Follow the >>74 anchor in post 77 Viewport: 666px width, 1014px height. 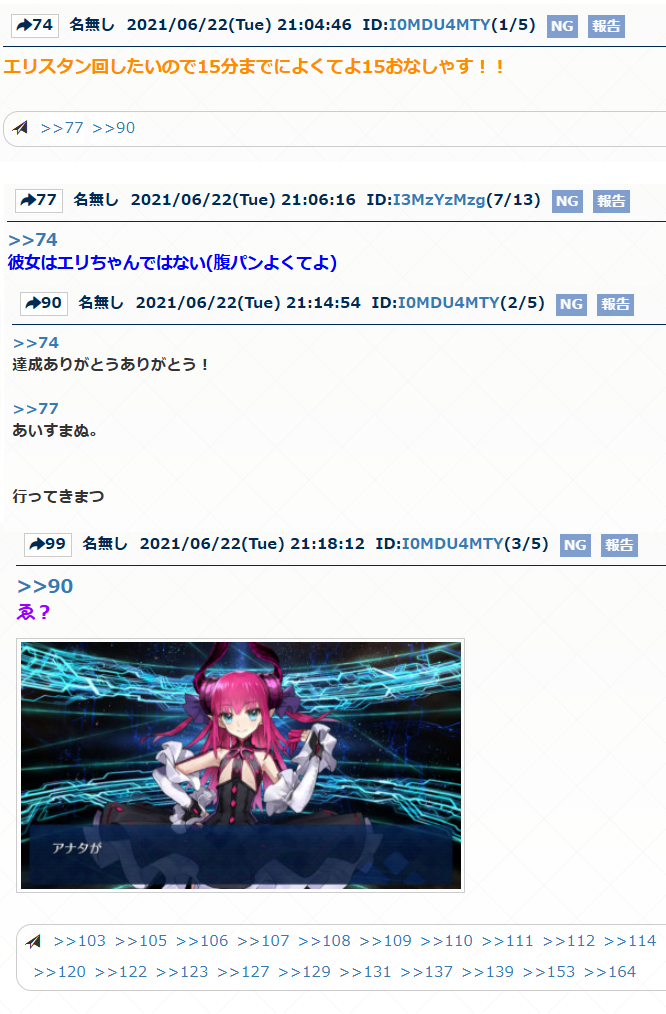pyautogui.click(x=33, y=240)
